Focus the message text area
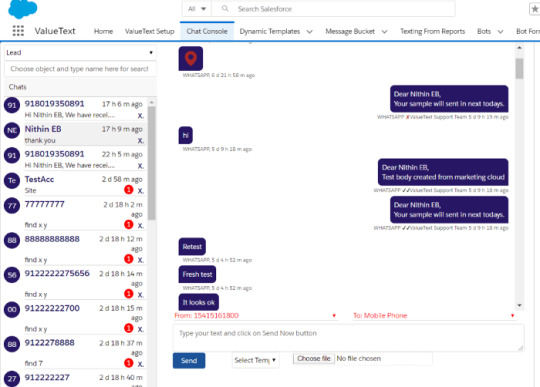This screenshot has width=540, height=387. tap(349, 338)
